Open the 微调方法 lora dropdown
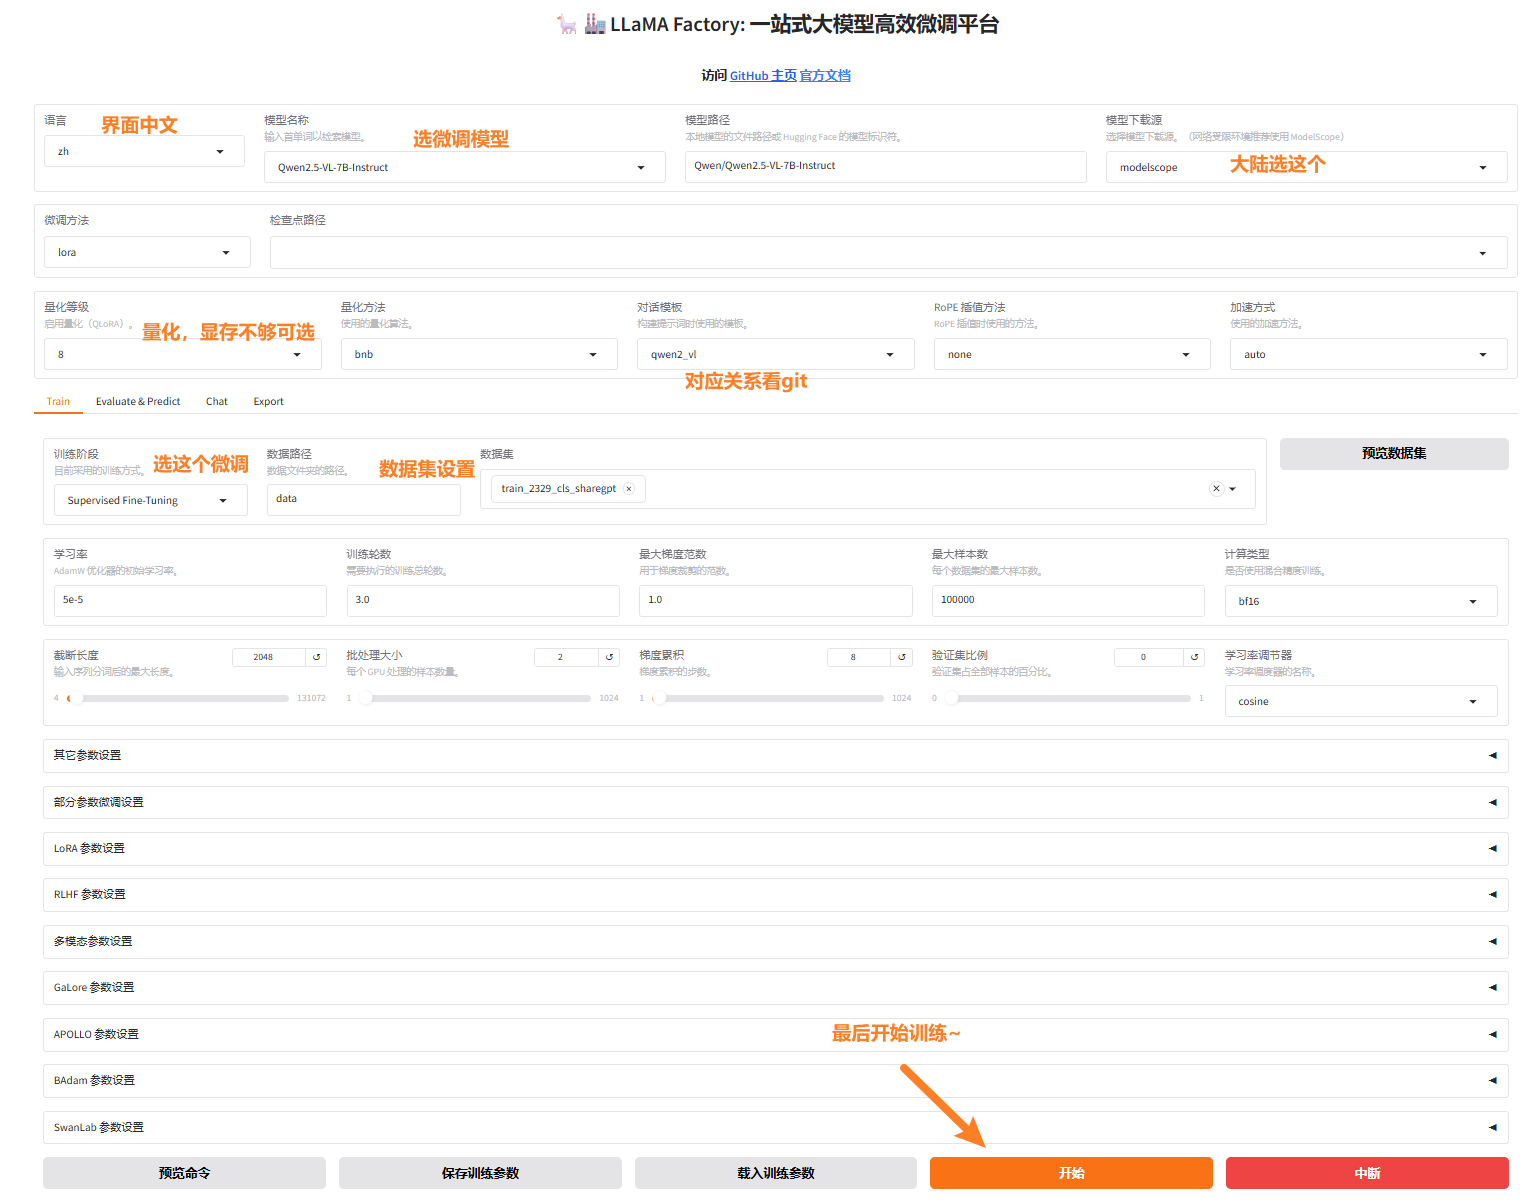The height and width of the screenshot is (1202, 1540). 147,252
